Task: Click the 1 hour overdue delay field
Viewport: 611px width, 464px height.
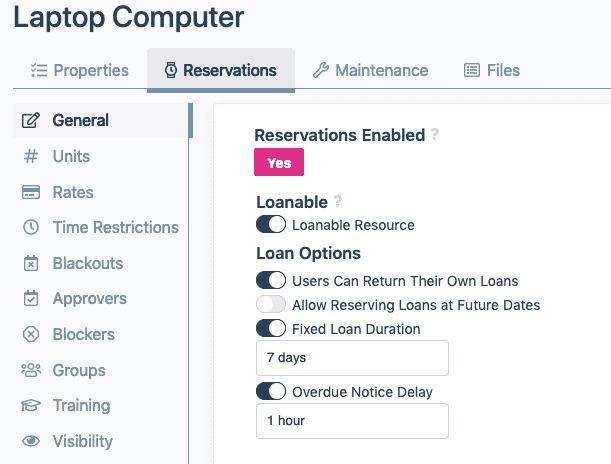Action: tap(352, 421)
